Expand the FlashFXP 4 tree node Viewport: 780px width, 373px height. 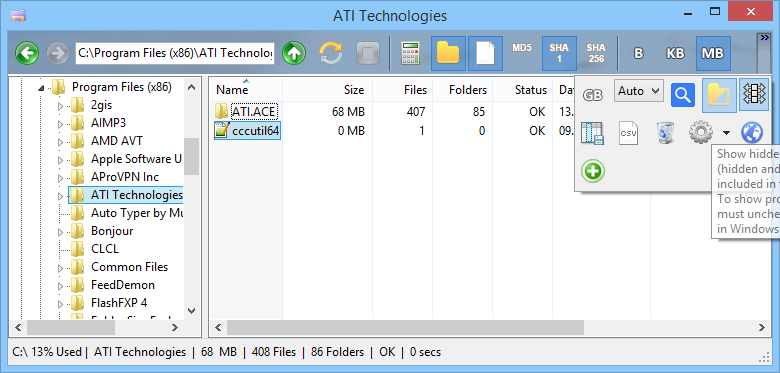(61, 303)
